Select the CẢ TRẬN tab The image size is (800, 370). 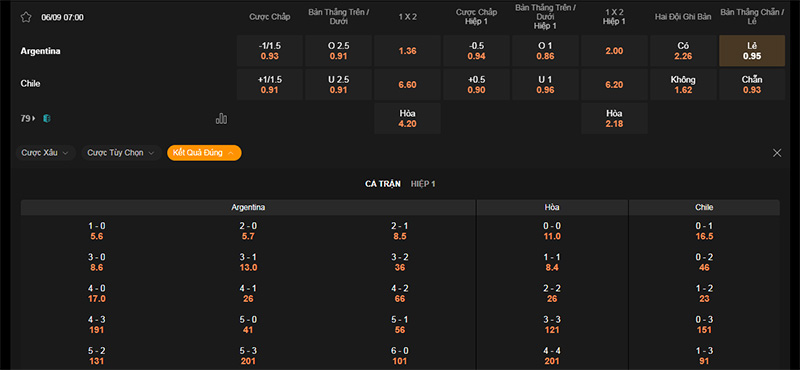tap(383, 184)
